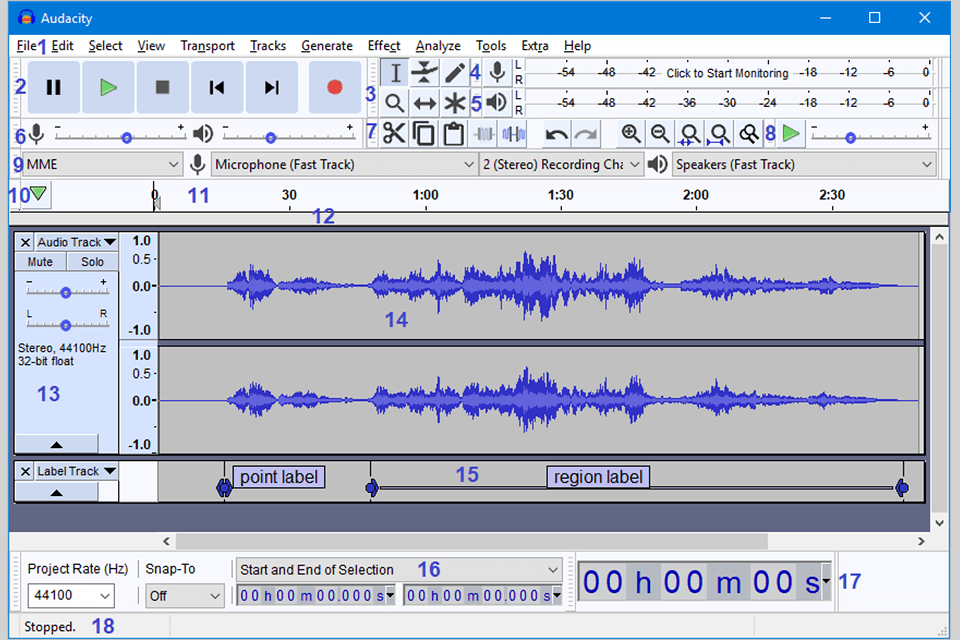Open the Project Rate 44100 dropdown

coord(71,595)
